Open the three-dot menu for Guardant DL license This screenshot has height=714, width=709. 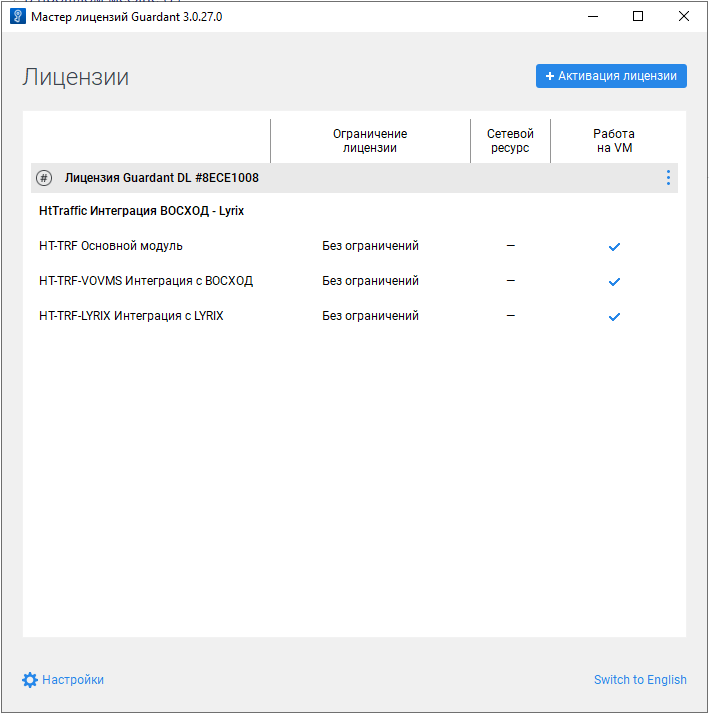coord(668,178)
